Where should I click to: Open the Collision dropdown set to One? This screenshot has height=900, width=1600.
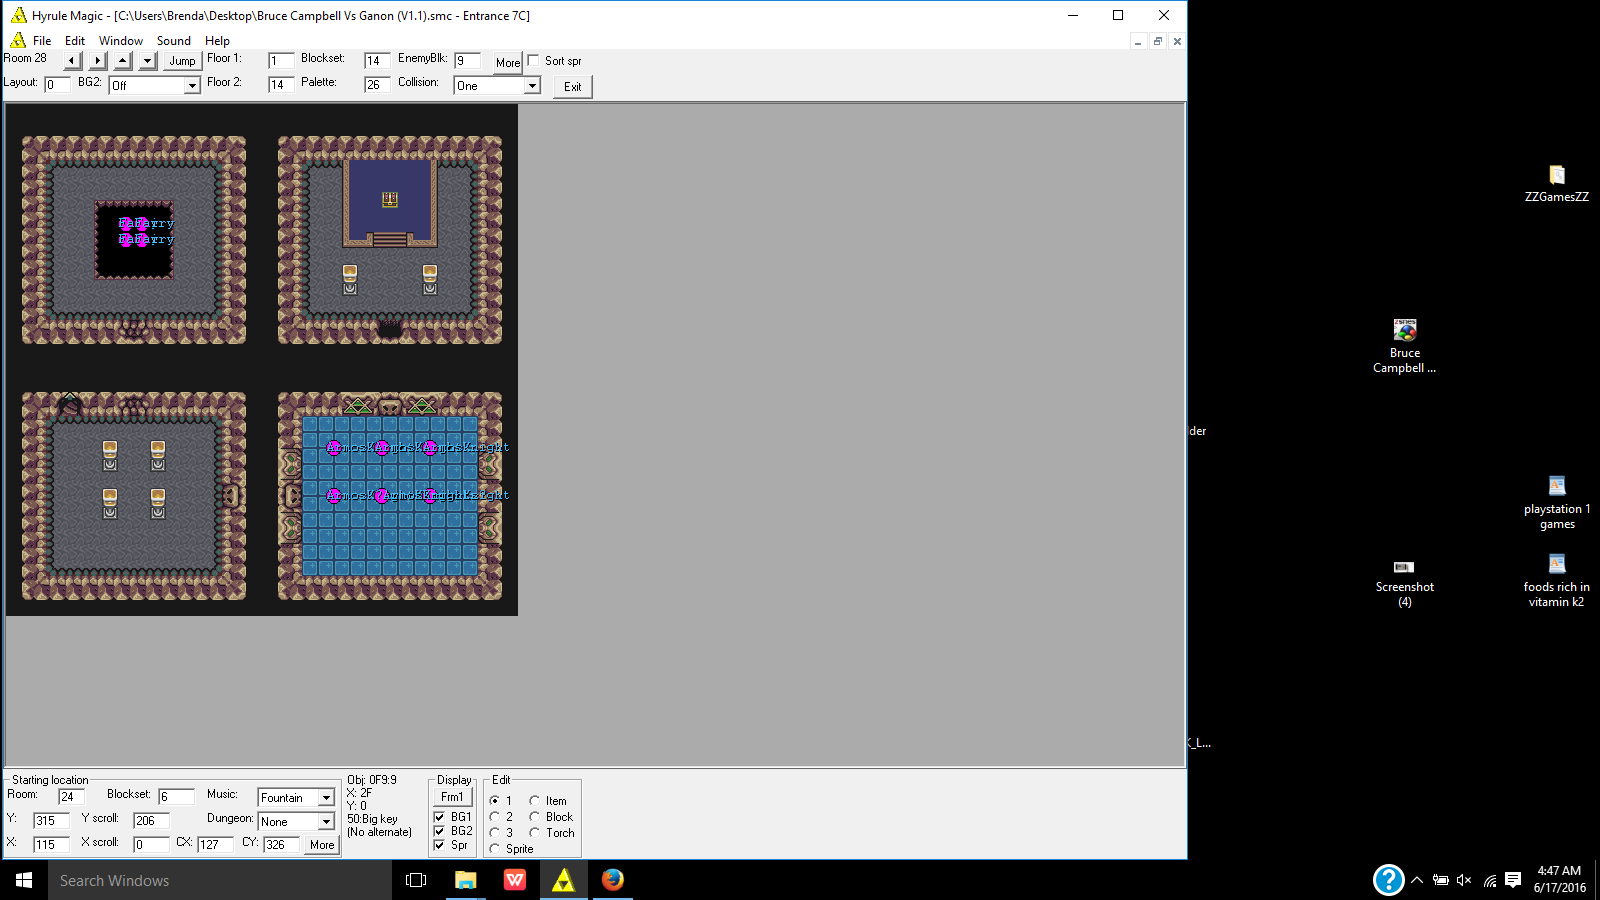point(497,86)
